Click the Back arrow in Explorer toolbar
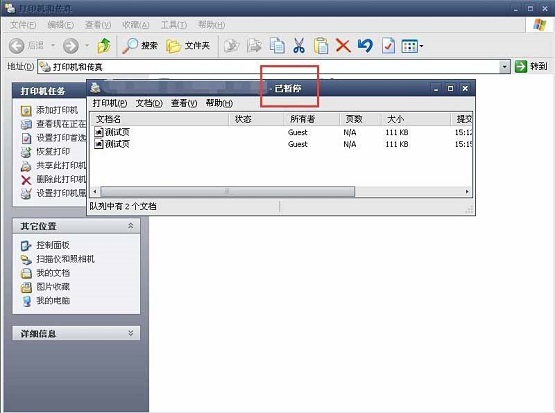The image size is (555, 413). (16, 46)
